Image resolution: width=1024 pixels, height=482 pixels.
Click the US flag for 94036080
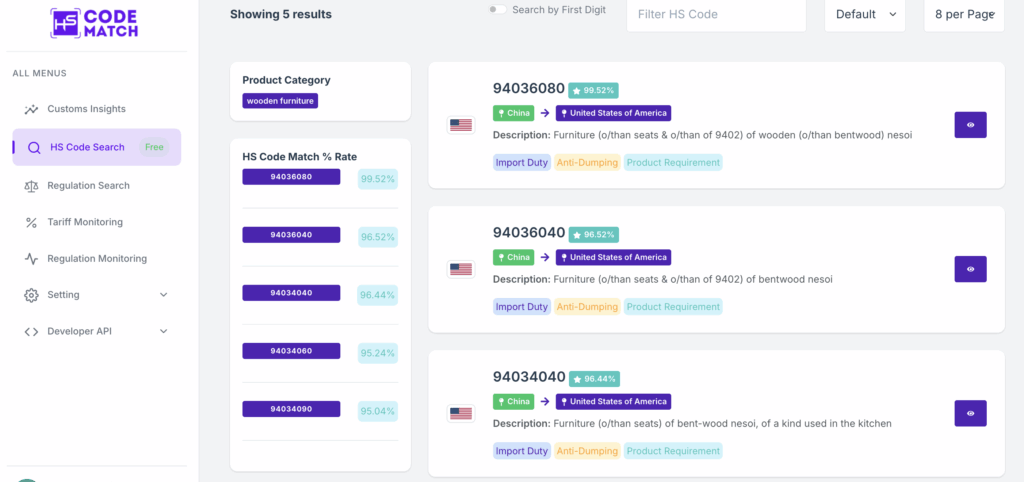point(460,125)
